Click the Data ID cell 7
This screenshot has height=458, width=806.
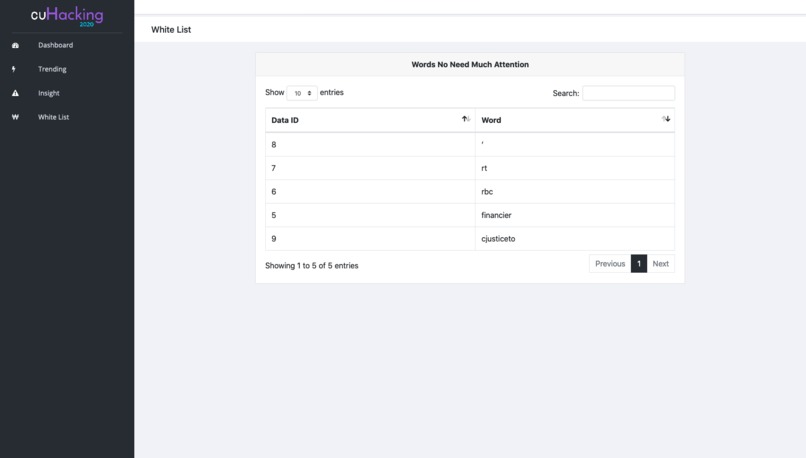(370, 168)
